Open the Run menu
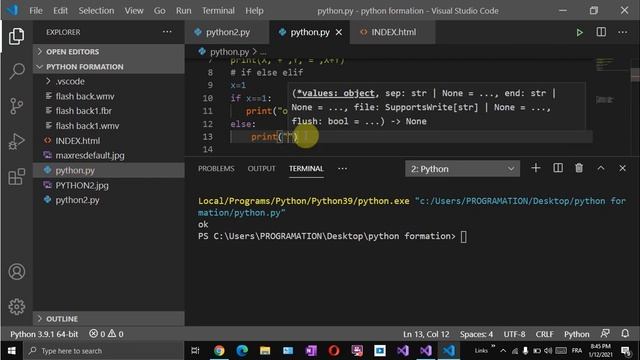This screenshot has width=640, height=360. click(183, 11)
